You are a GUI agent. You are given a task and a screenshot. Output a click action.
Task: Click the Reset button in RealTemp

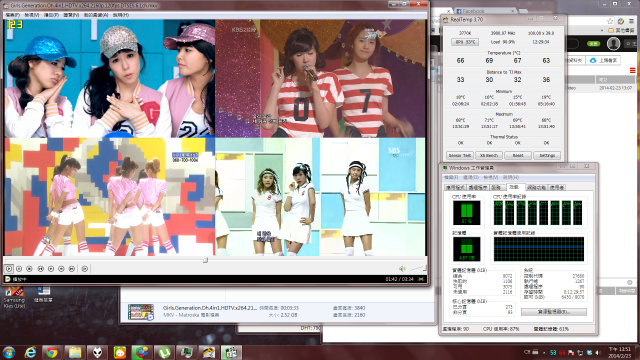click(x=518, y=156)
